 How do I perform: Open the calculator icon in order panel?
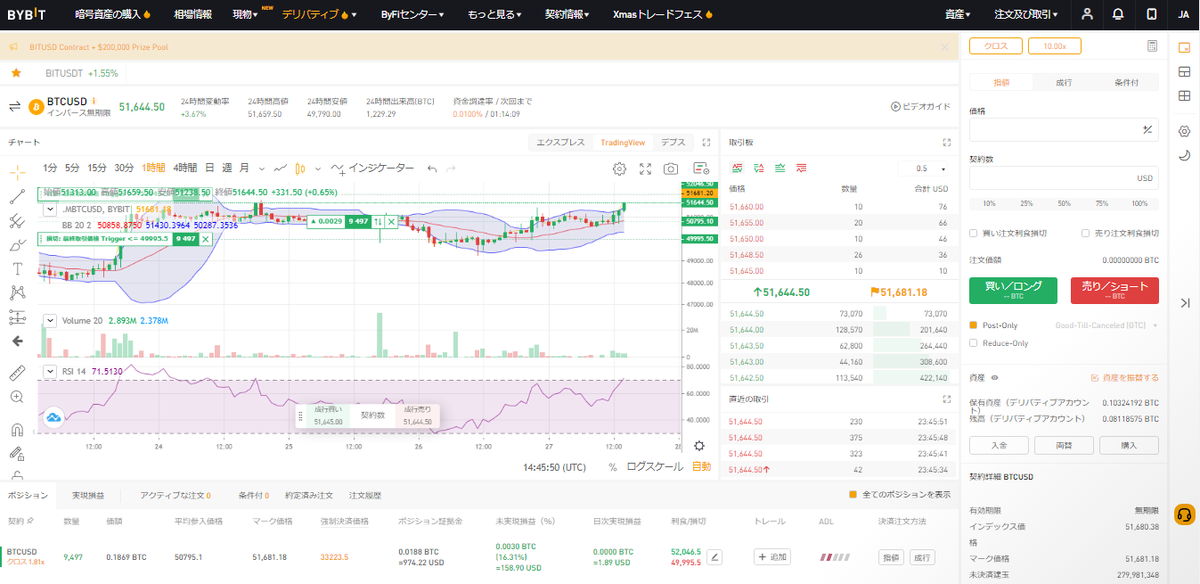point(1153,46)
